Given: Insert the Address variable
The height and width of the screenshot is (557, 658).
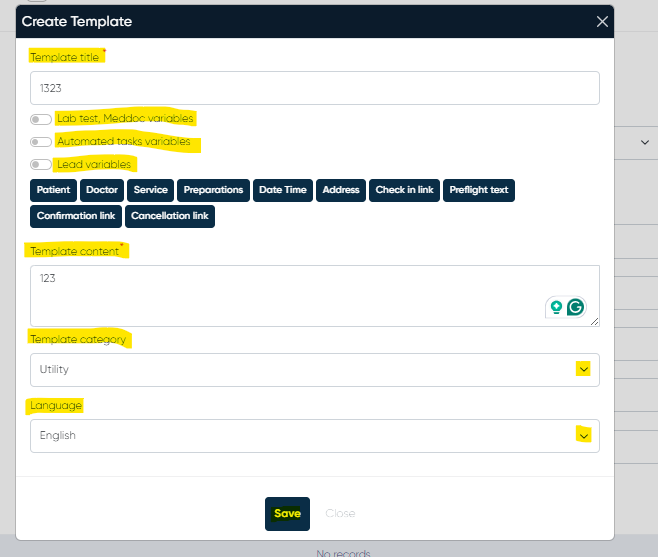Looking at the screenshot, I should (341, 190).
